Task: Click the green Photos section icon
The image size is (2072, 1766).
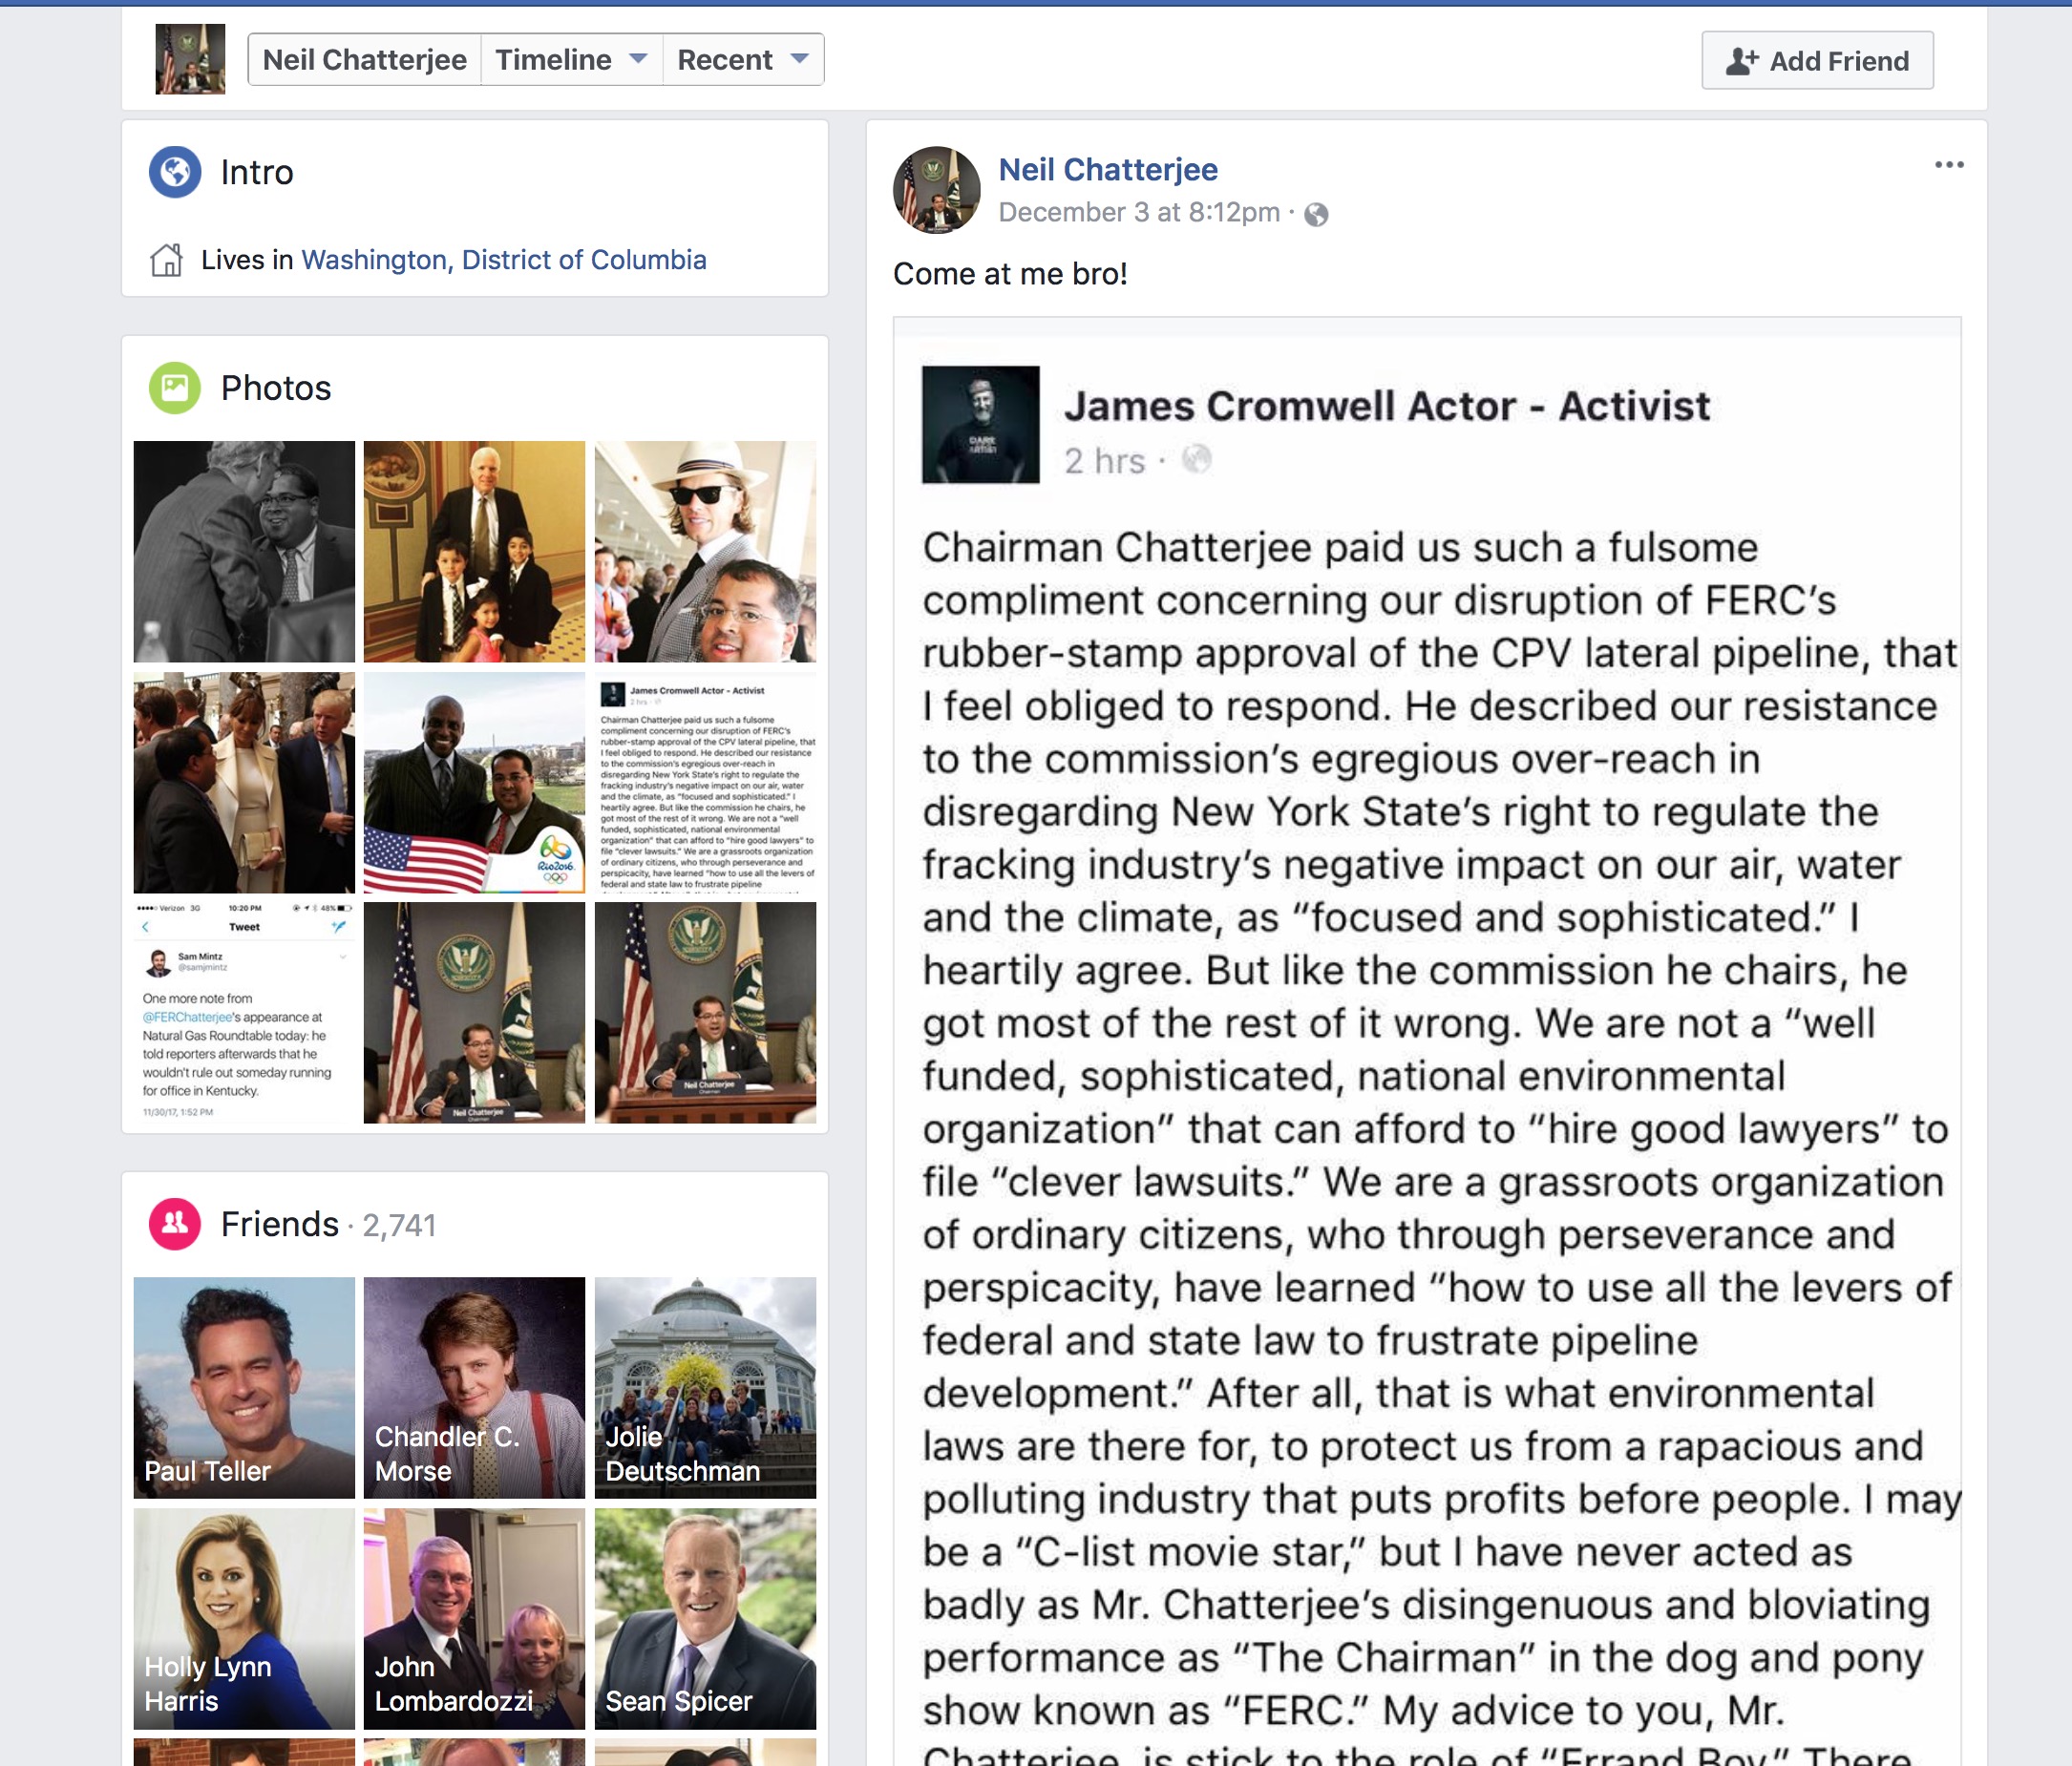Action: (175, 388)
